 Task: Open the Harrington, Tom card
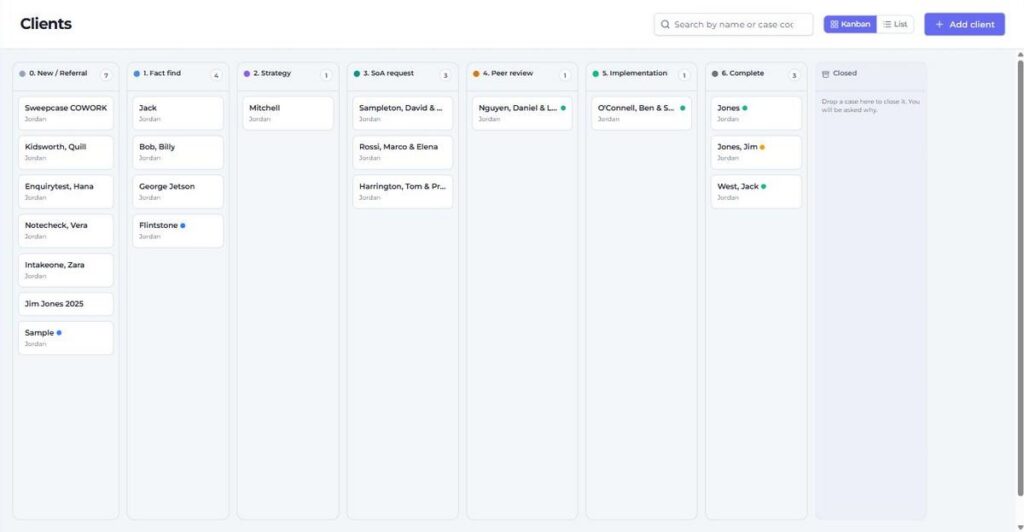(402, 191)
